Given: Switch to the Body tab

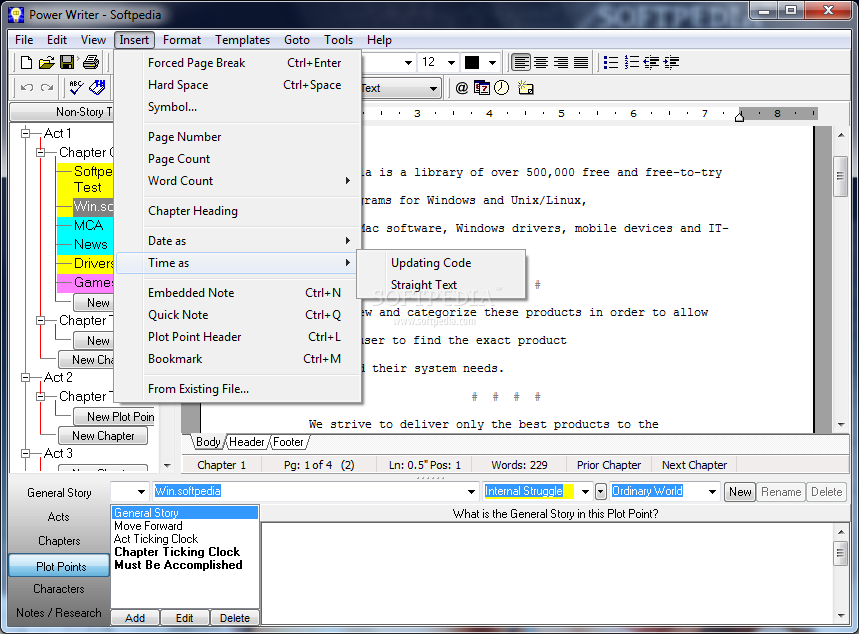Looking at the screenshot, I should pyautogui.click(x=208, y=442).
